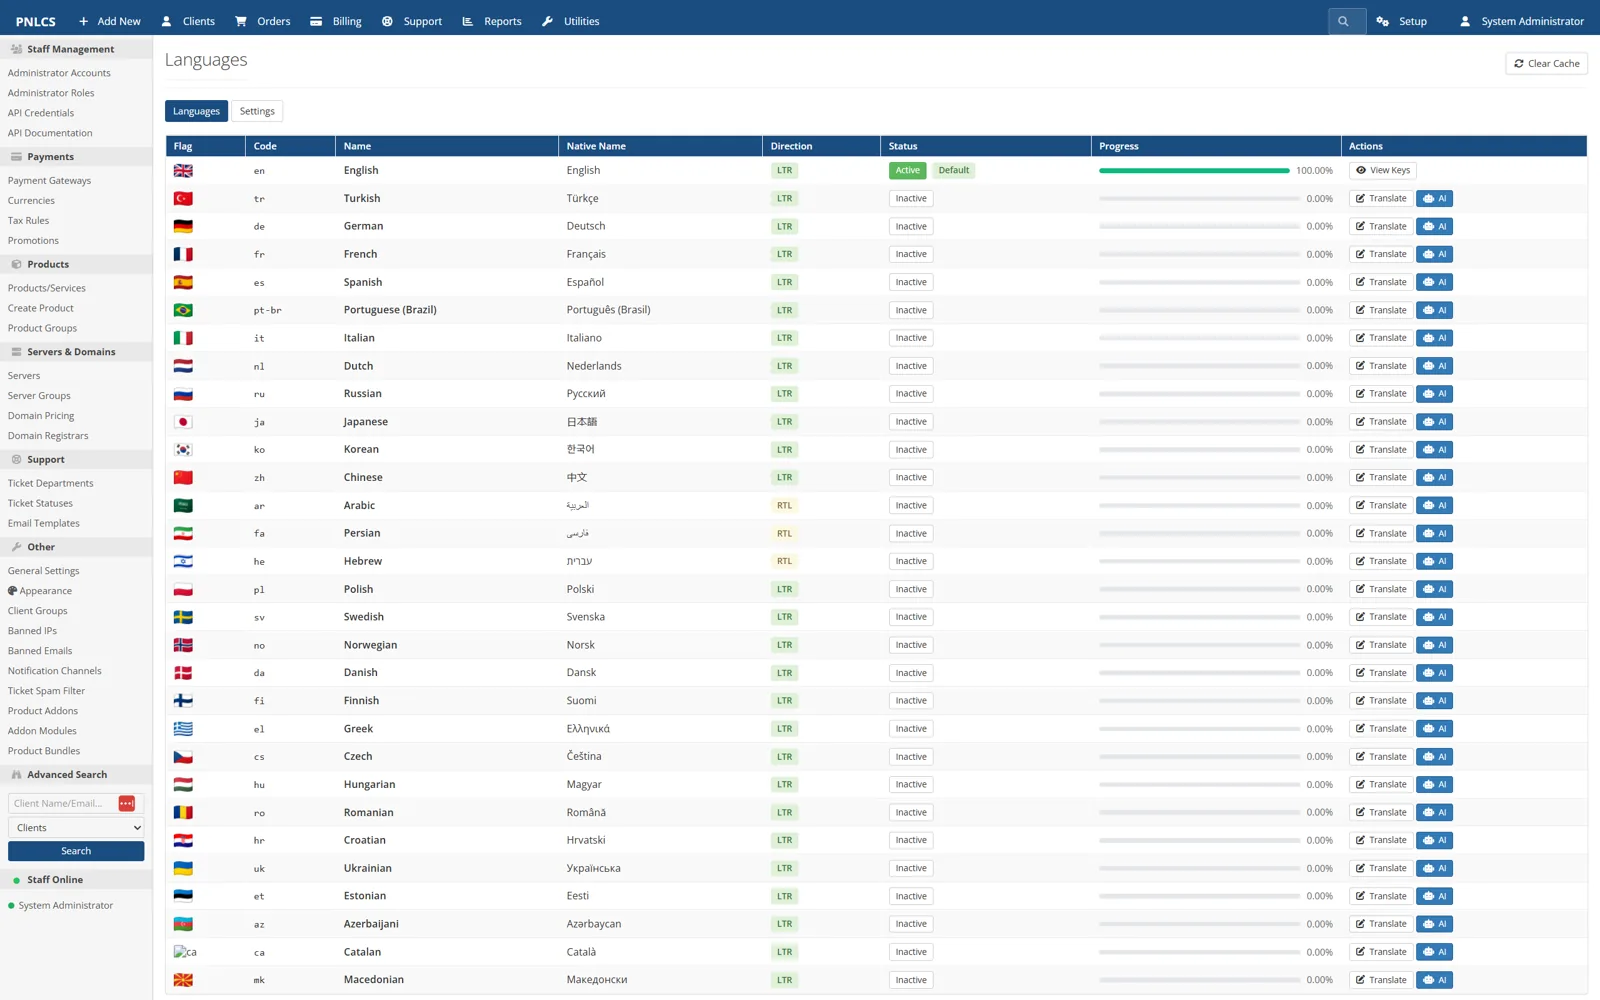
Task: Open the Reports menu
Action: coord(492,21)
